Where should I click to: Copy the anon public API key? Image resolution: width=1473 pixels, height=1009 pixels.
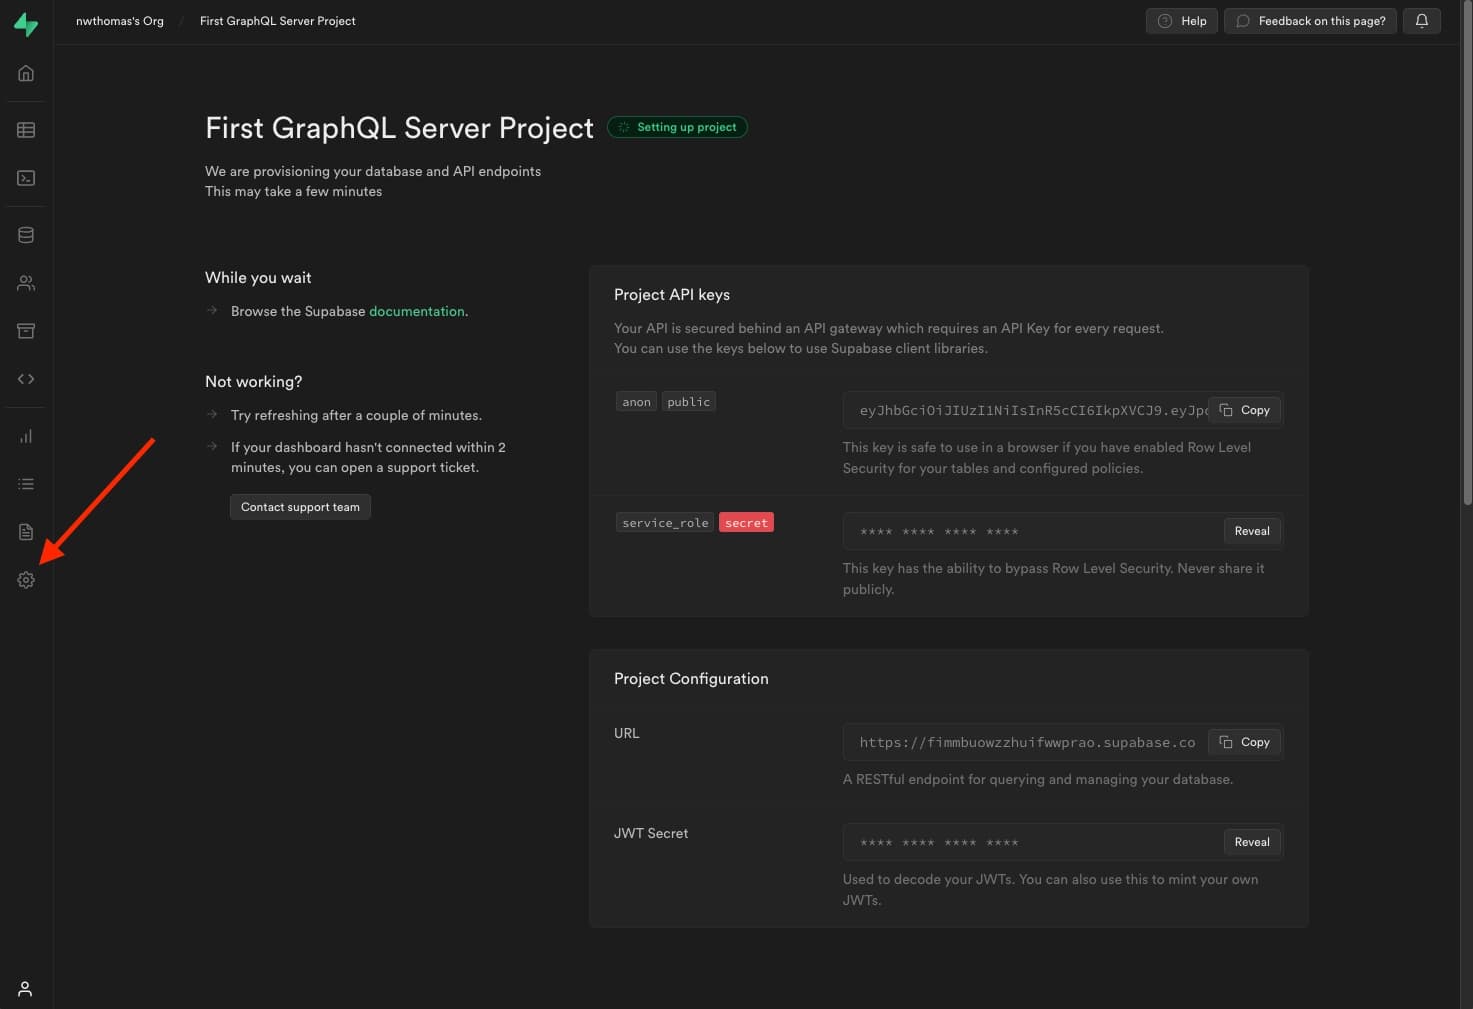point(1245,410)
